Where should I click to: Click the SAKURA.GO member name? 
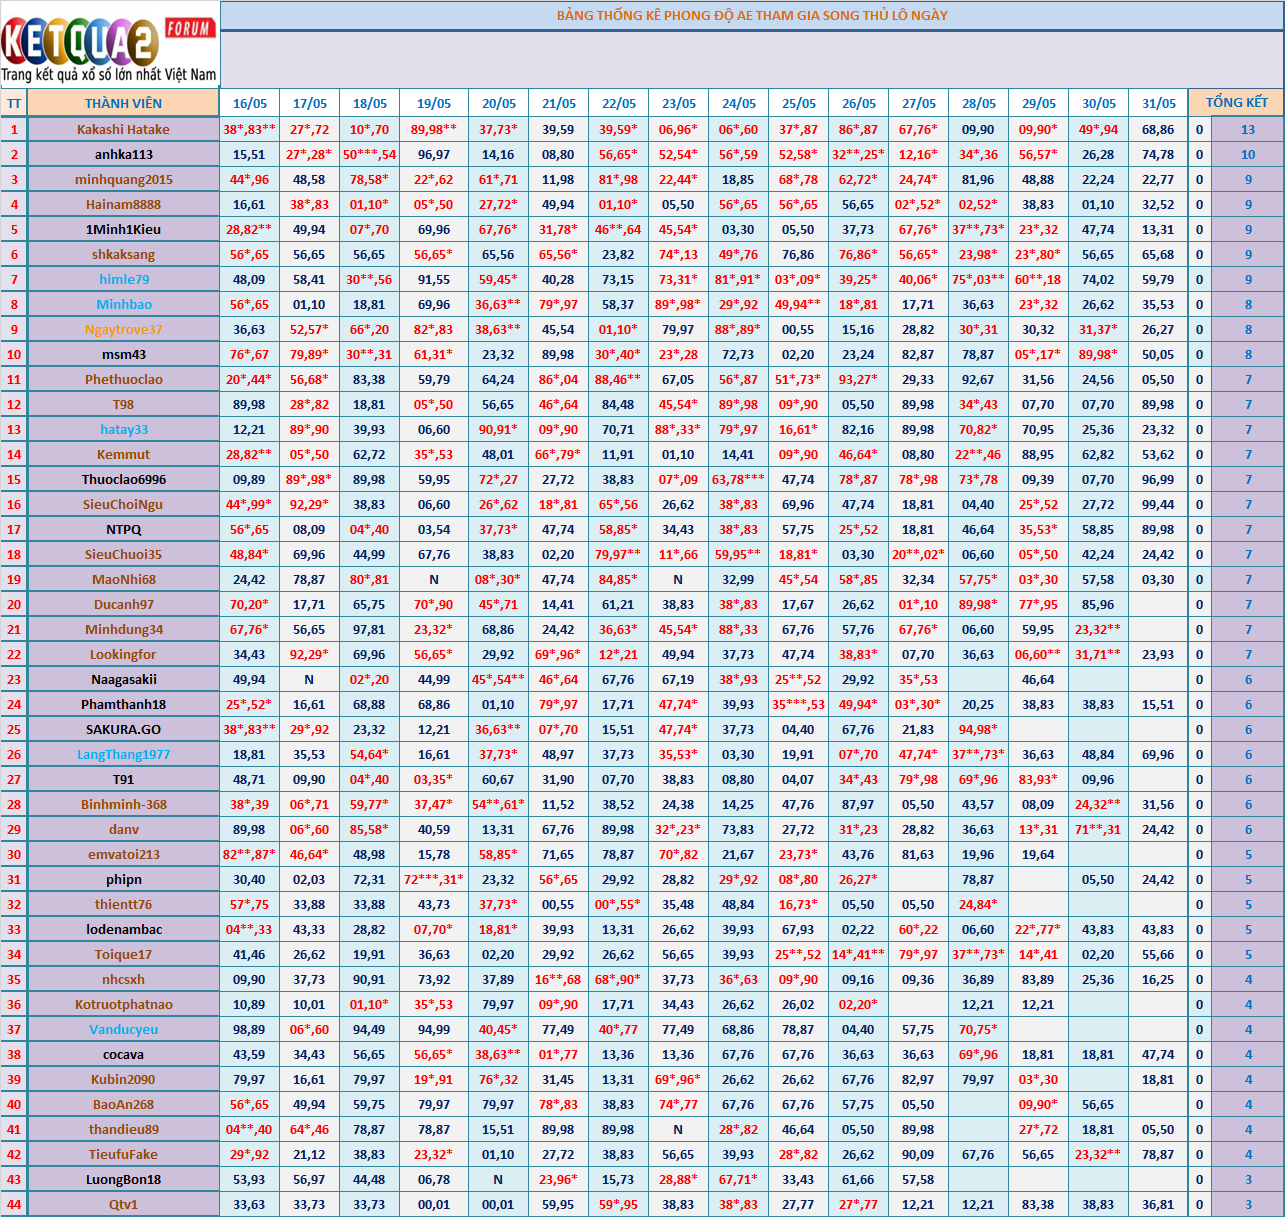(x=123, y=729)
